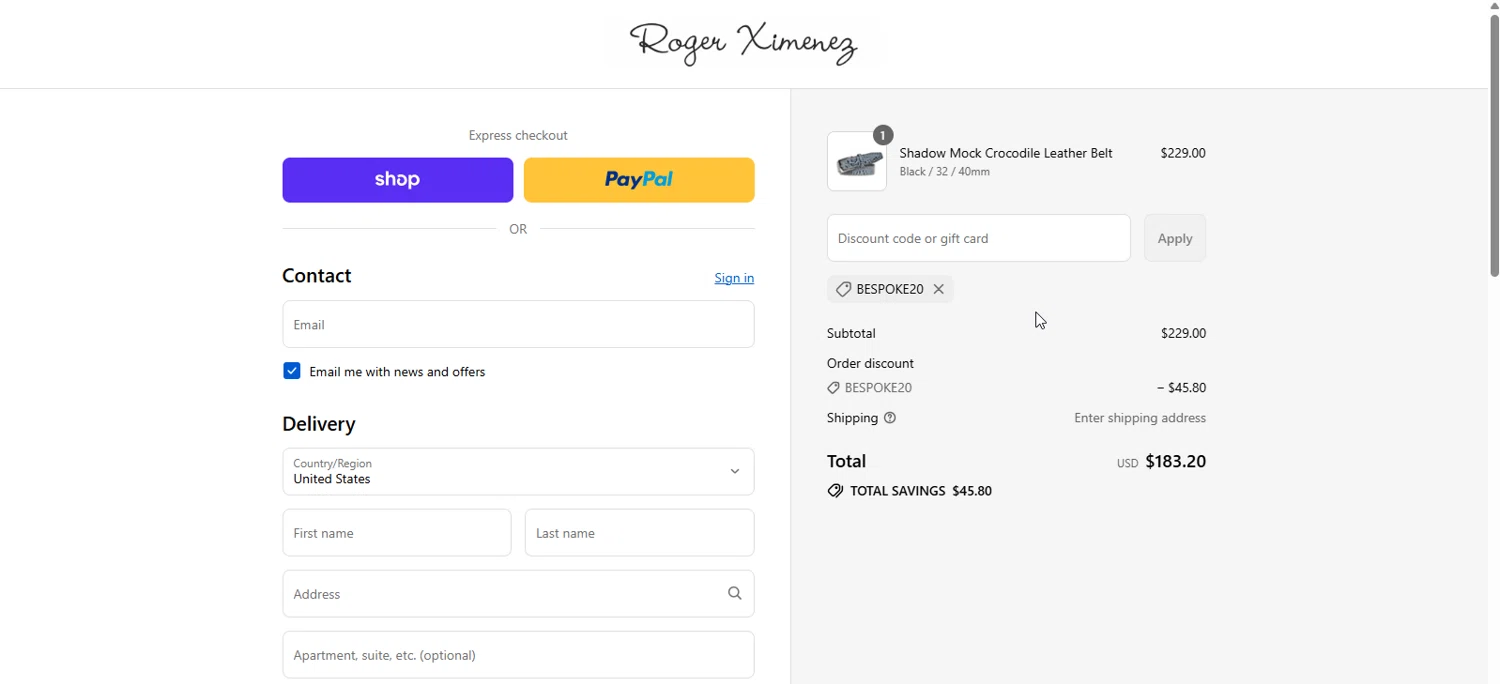Viewport: 1500px width, 684px height.
Task: Click the Delivery section heading
Action: click(x=319, y=424)
